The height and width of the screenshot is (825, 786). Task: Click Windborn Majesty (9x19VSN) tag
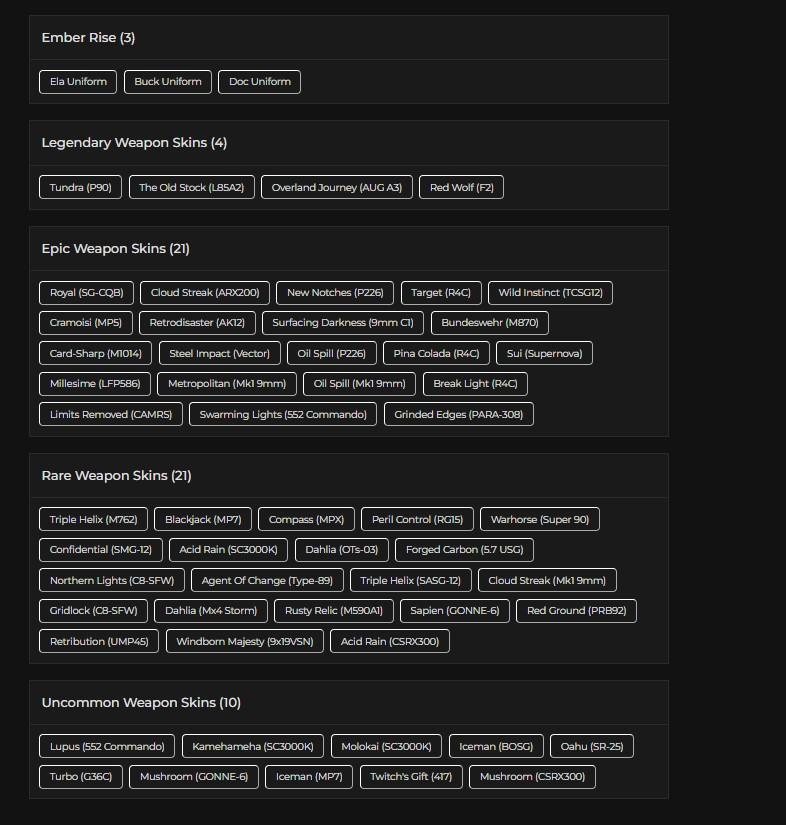[x=244, y=641]
